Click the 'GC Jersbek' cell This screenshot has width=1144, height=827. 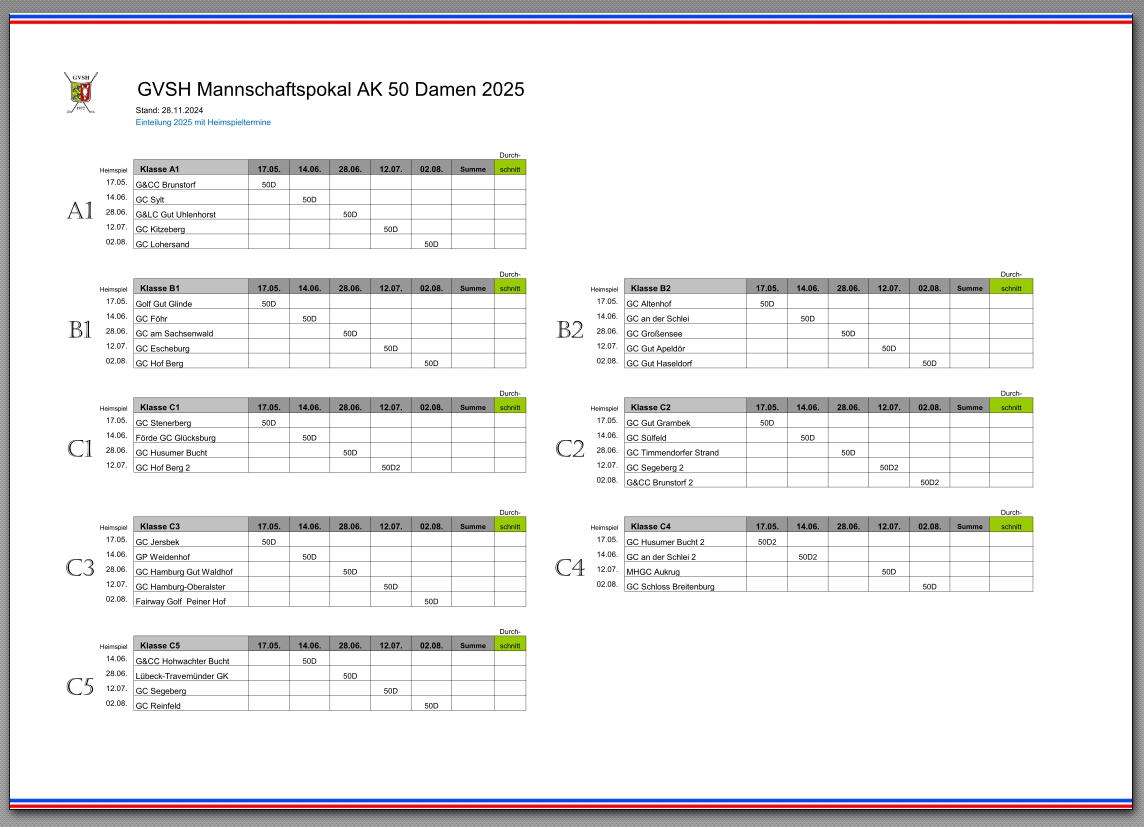191,541
